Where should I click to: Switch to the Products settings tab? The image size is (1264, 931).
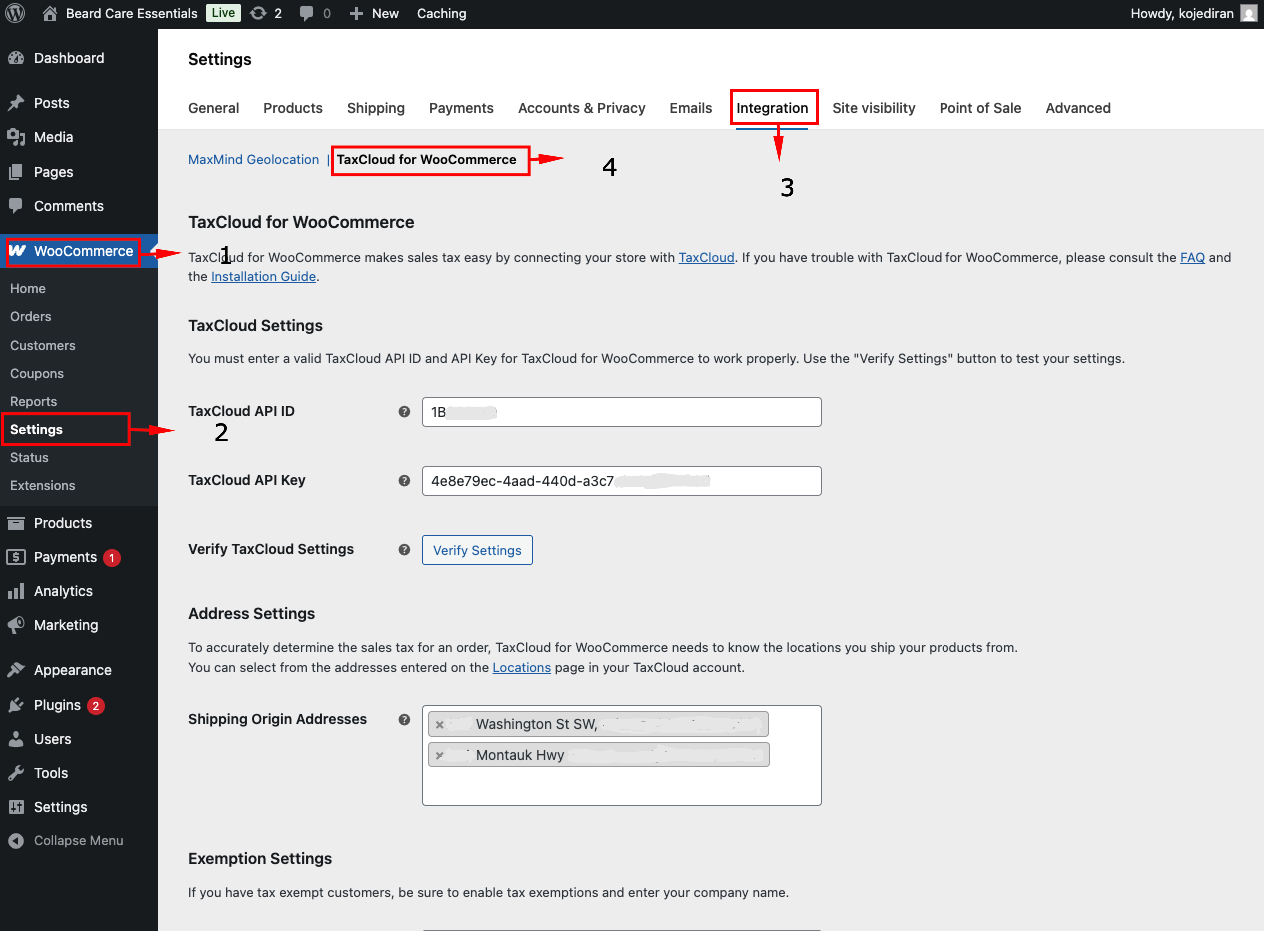[x=293, y=108]
